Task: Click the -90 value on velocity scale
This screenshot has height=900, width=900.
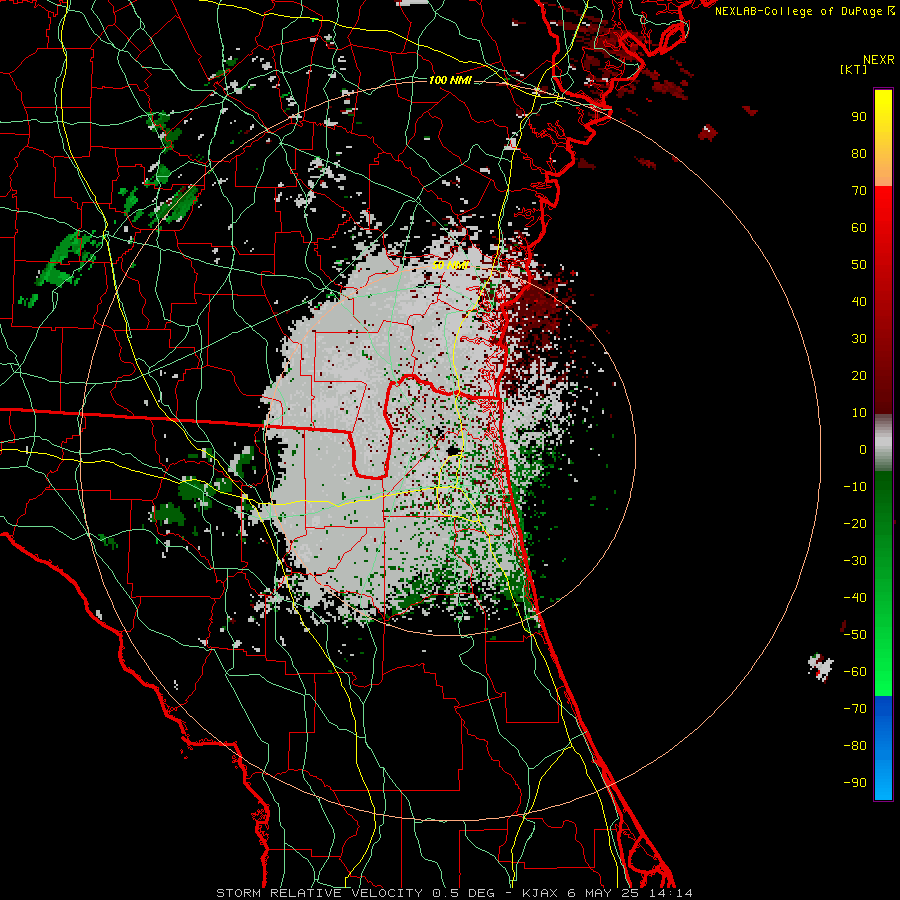Action: click(855, 783)
